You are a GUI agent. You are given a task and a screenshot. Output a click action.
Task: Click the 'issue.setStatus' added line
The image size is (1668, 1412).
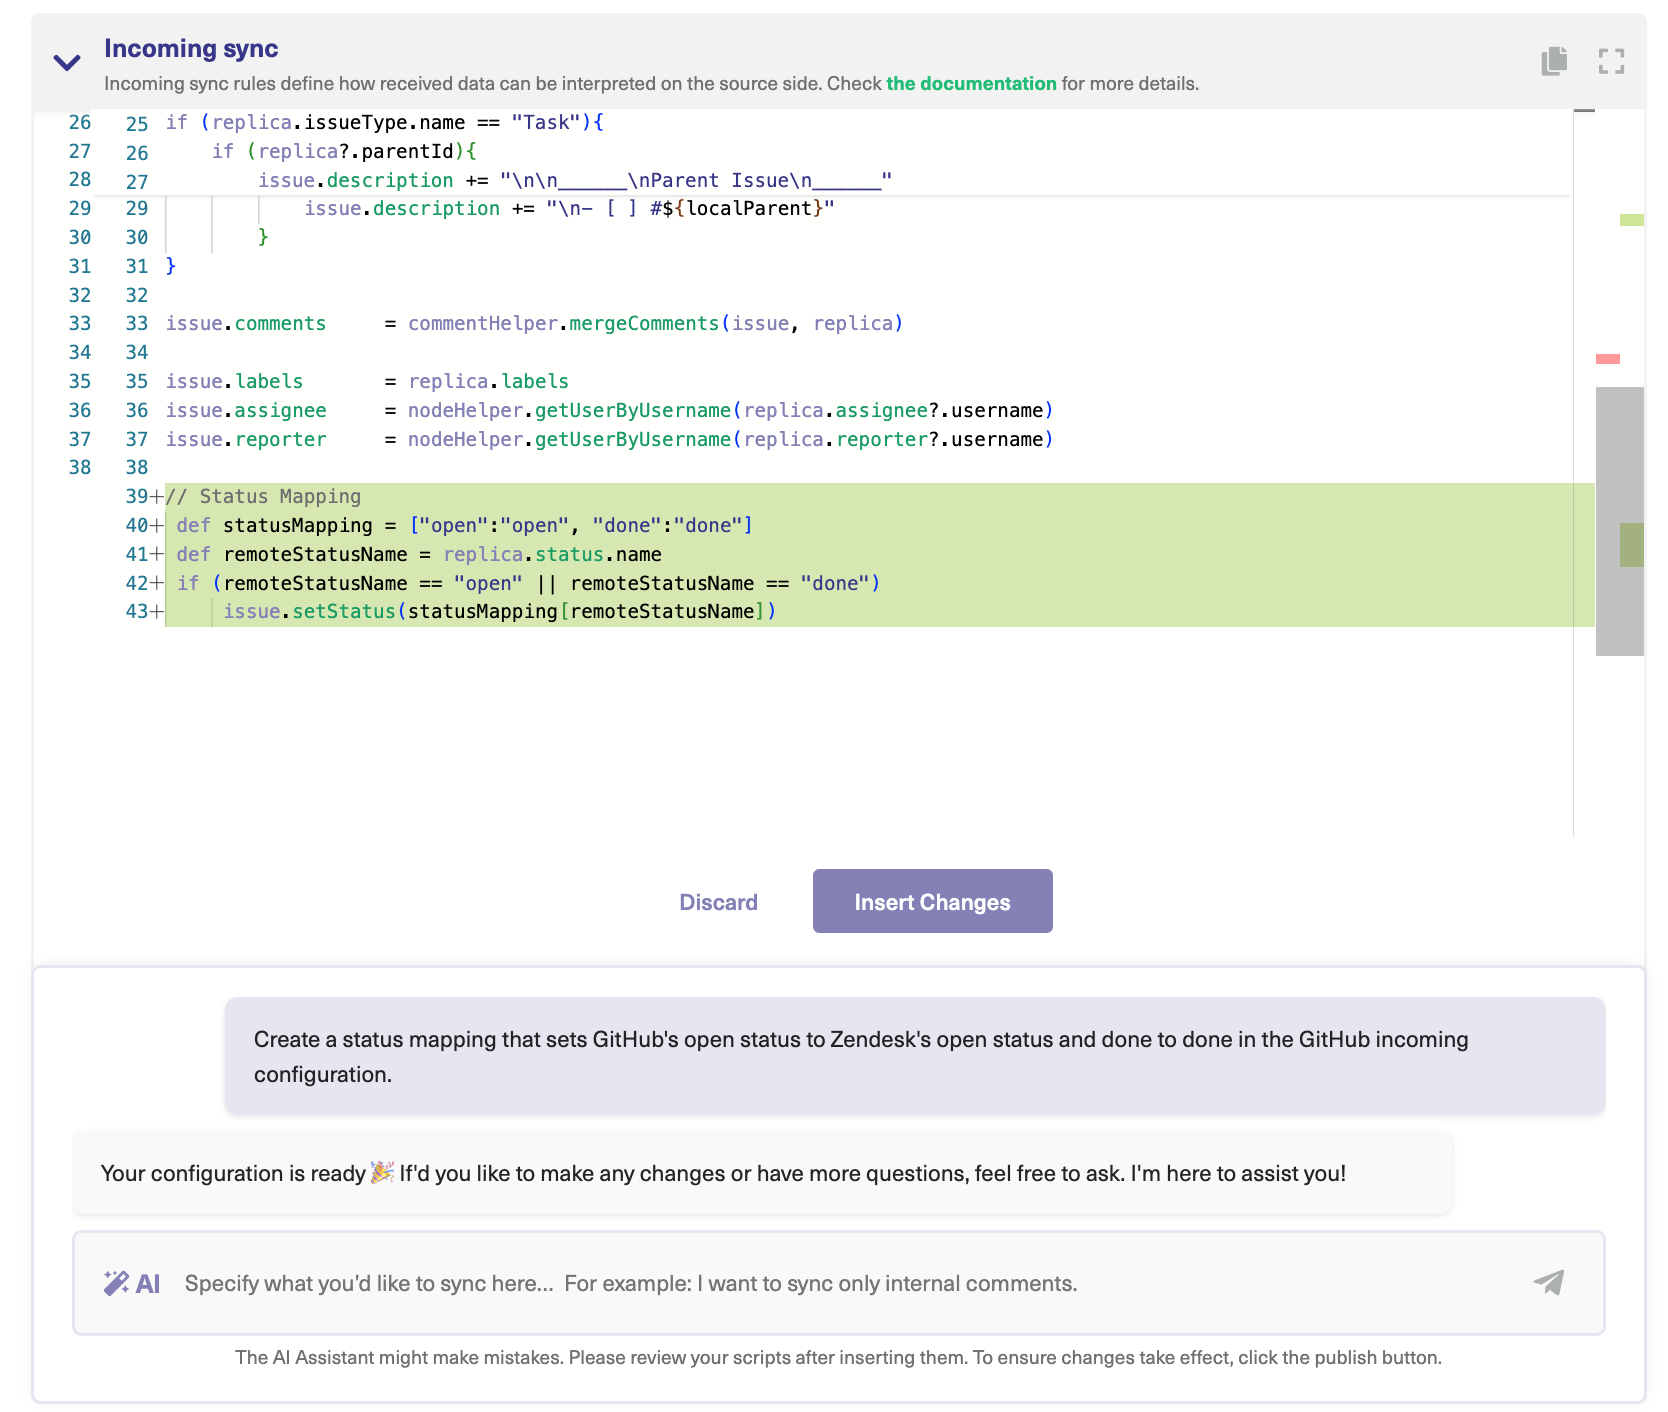[x=500, y=612]
